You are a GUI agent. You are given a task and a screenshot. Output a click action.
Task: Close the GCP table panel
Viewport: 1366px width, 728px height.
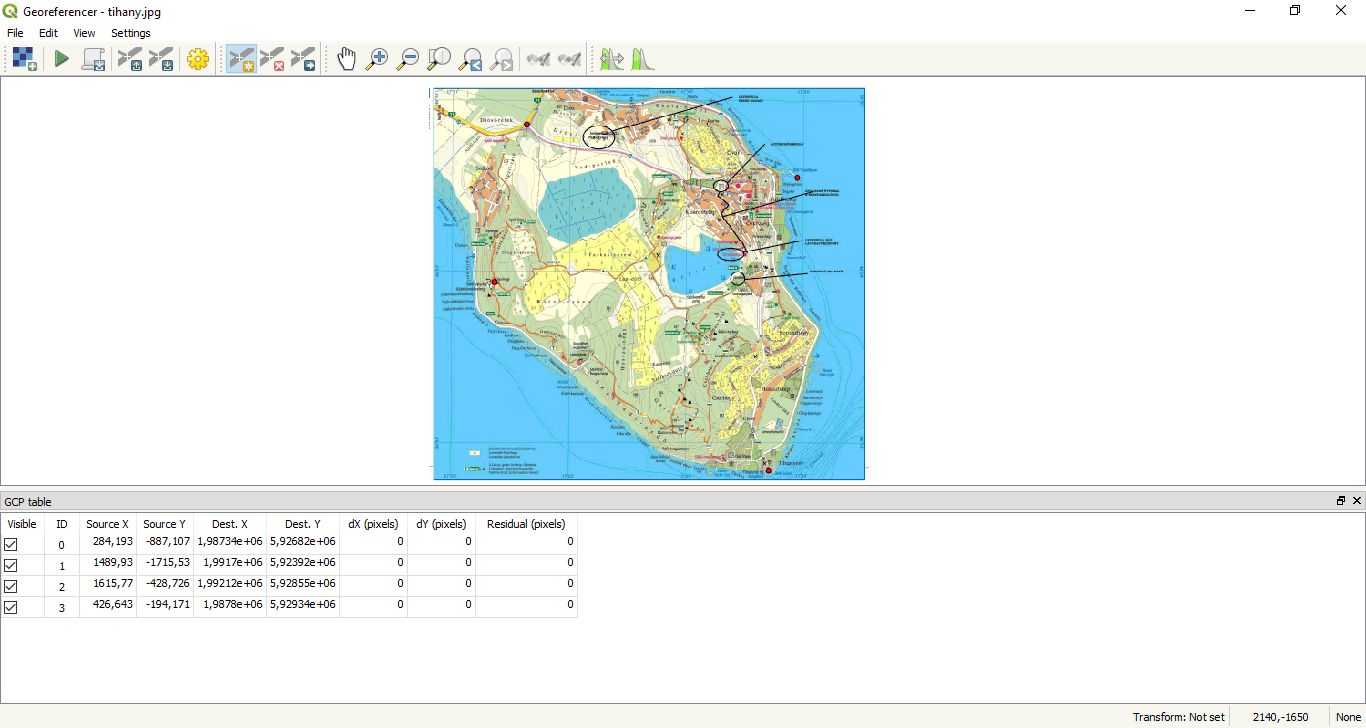coord(1357,501)
